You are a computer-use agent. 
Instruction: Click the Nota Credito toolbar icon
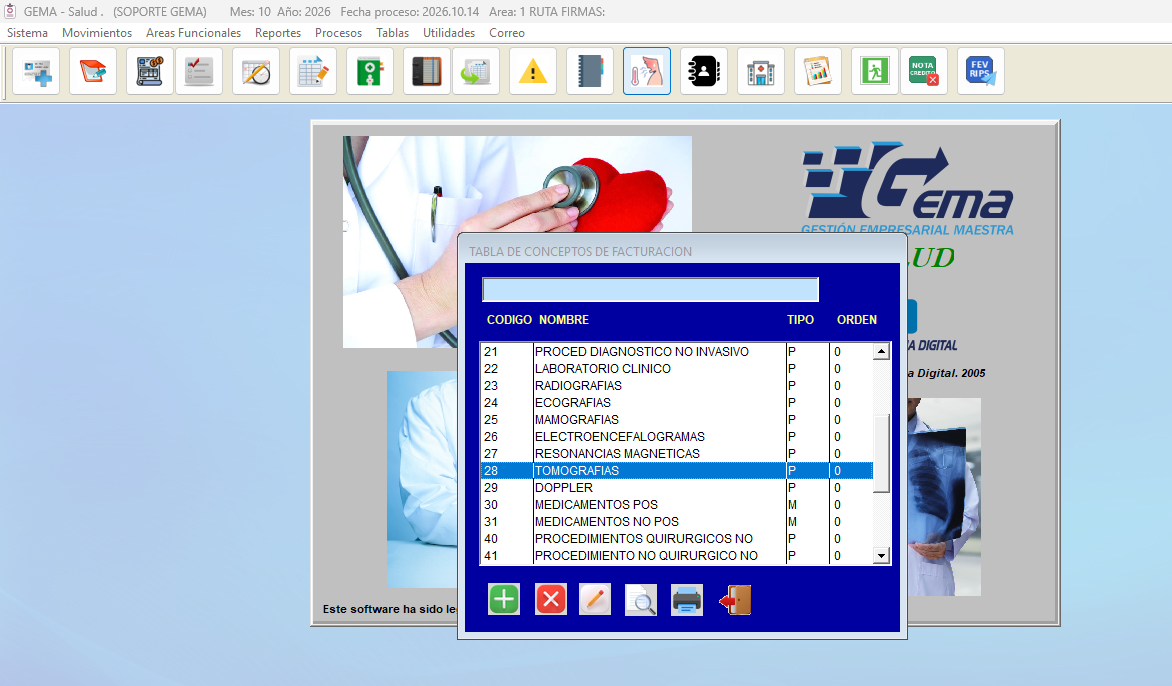[x=924, y=71]
